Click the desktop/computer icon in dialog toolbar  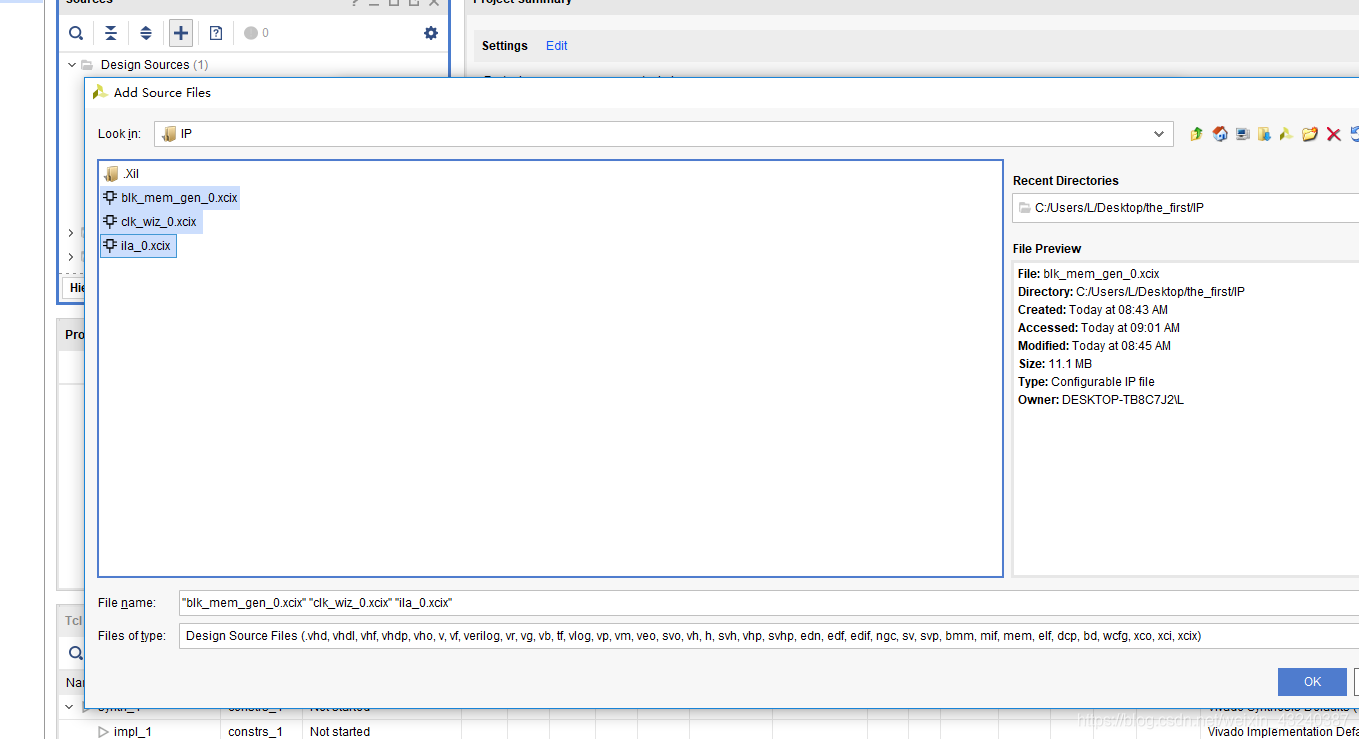pos(1242,134)
